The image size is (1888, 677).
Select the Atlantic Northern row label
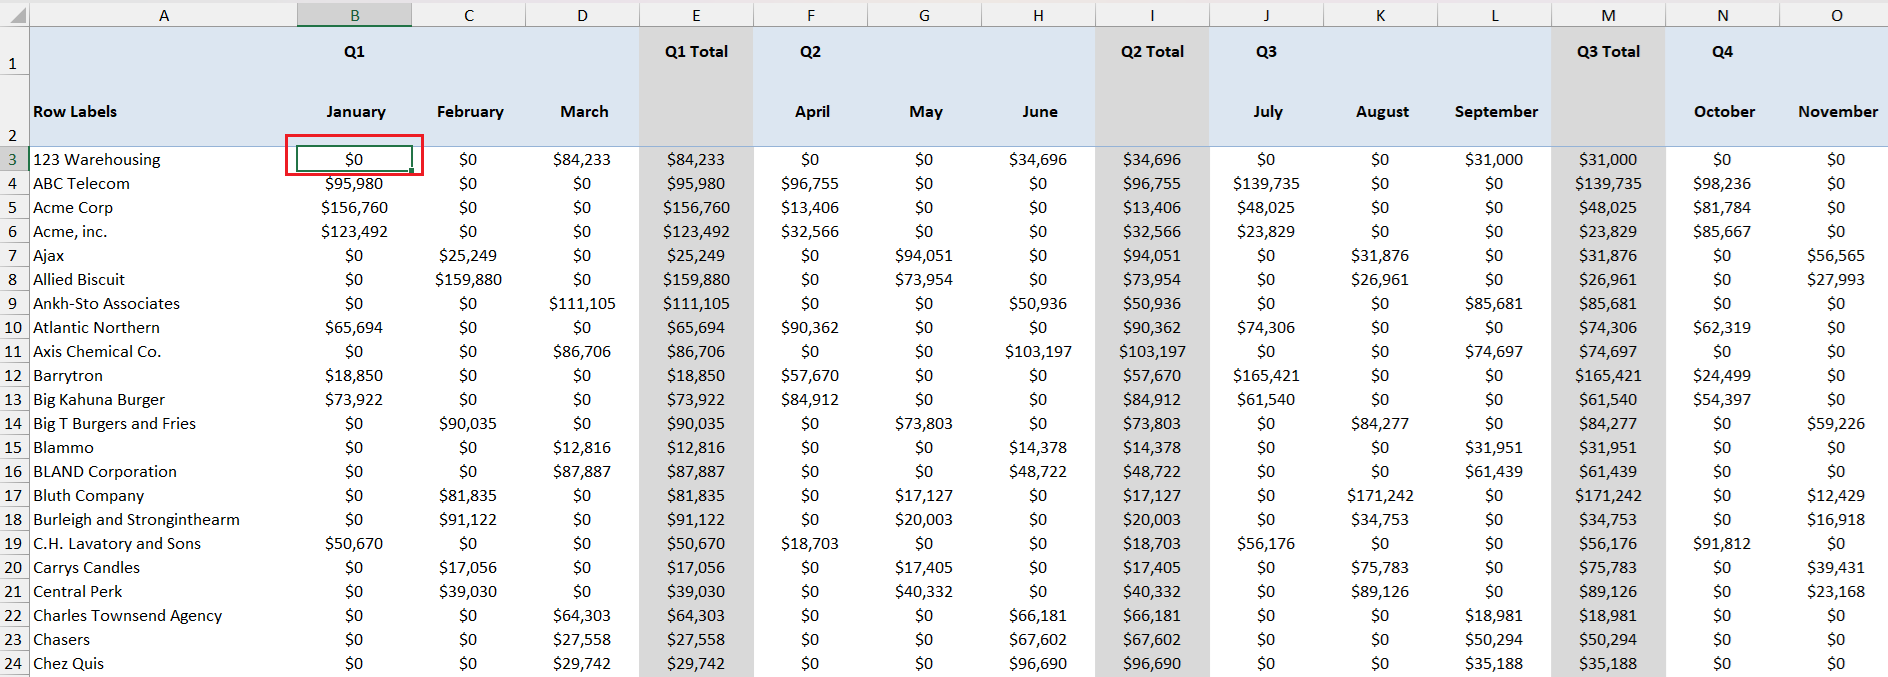(x=96, y=327)
